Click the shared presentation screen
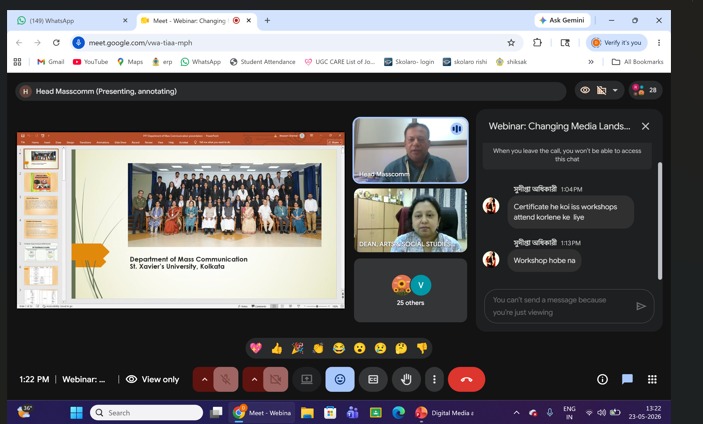 click(x=181, y=220)
